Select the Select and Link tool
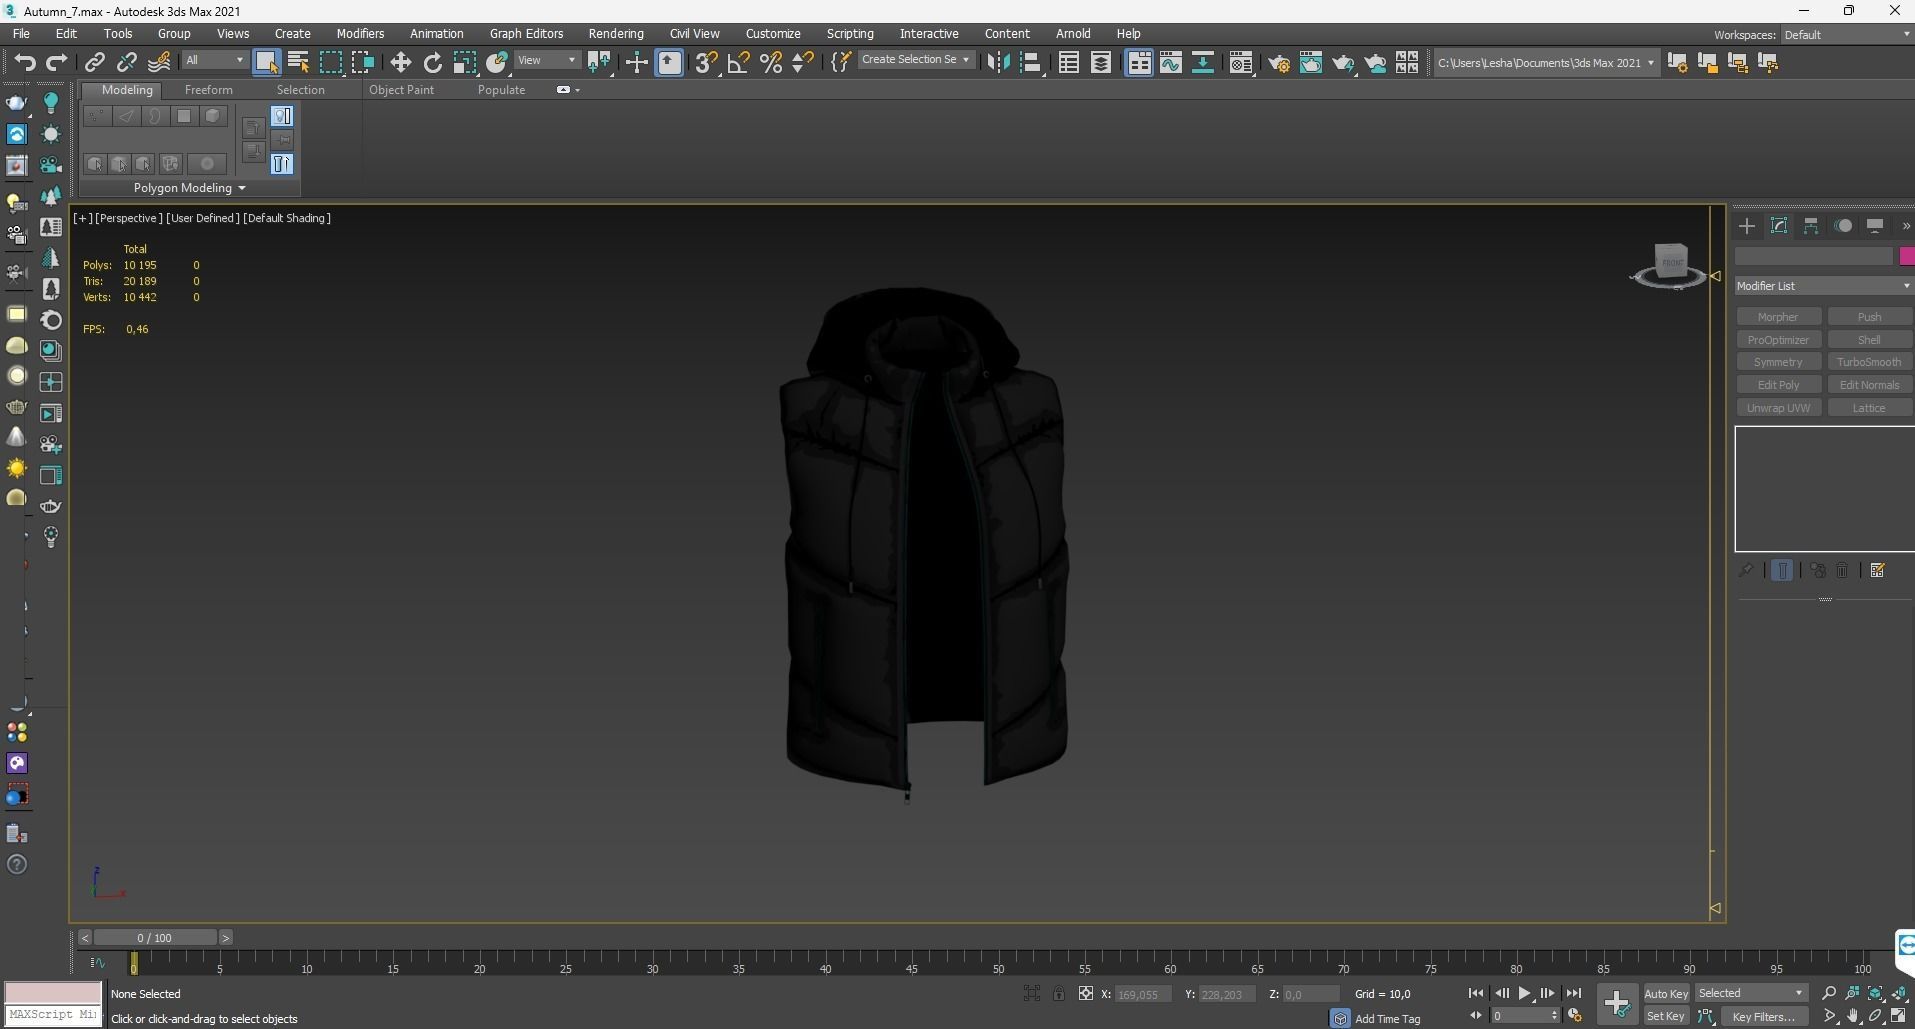This screenshot has height=1029, width=1915. [x=94, y=62]
